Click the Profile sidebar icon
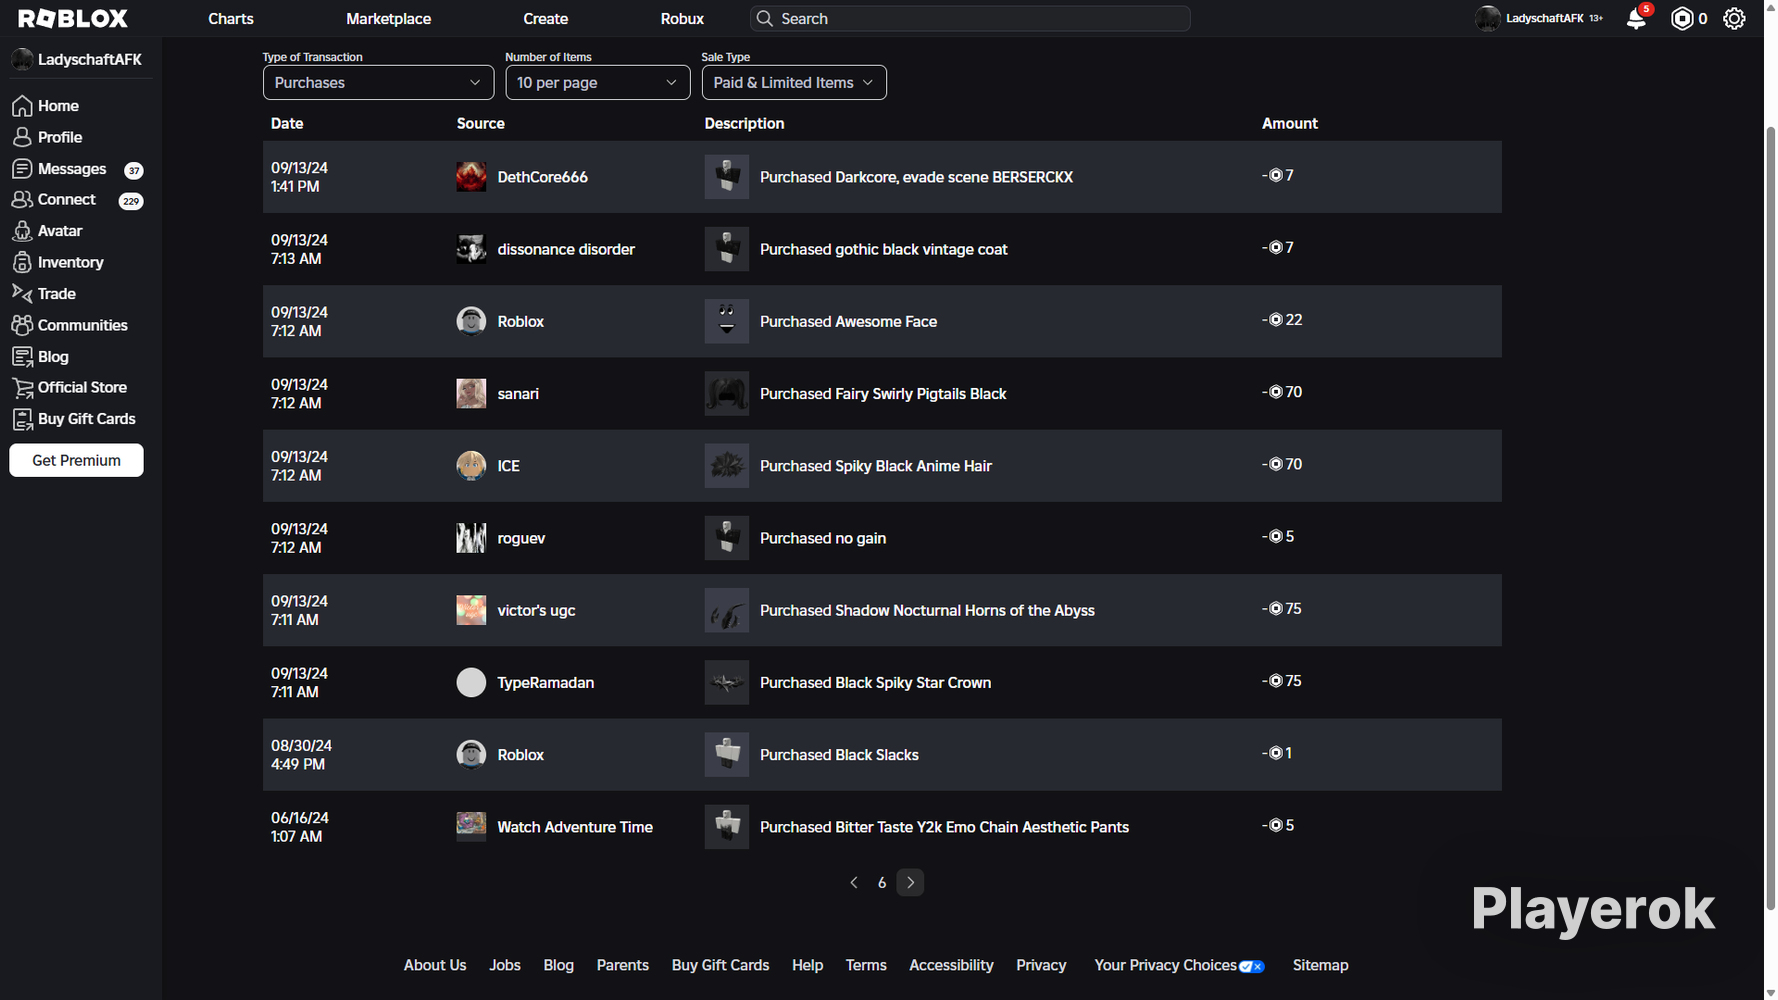 (22, 137)
